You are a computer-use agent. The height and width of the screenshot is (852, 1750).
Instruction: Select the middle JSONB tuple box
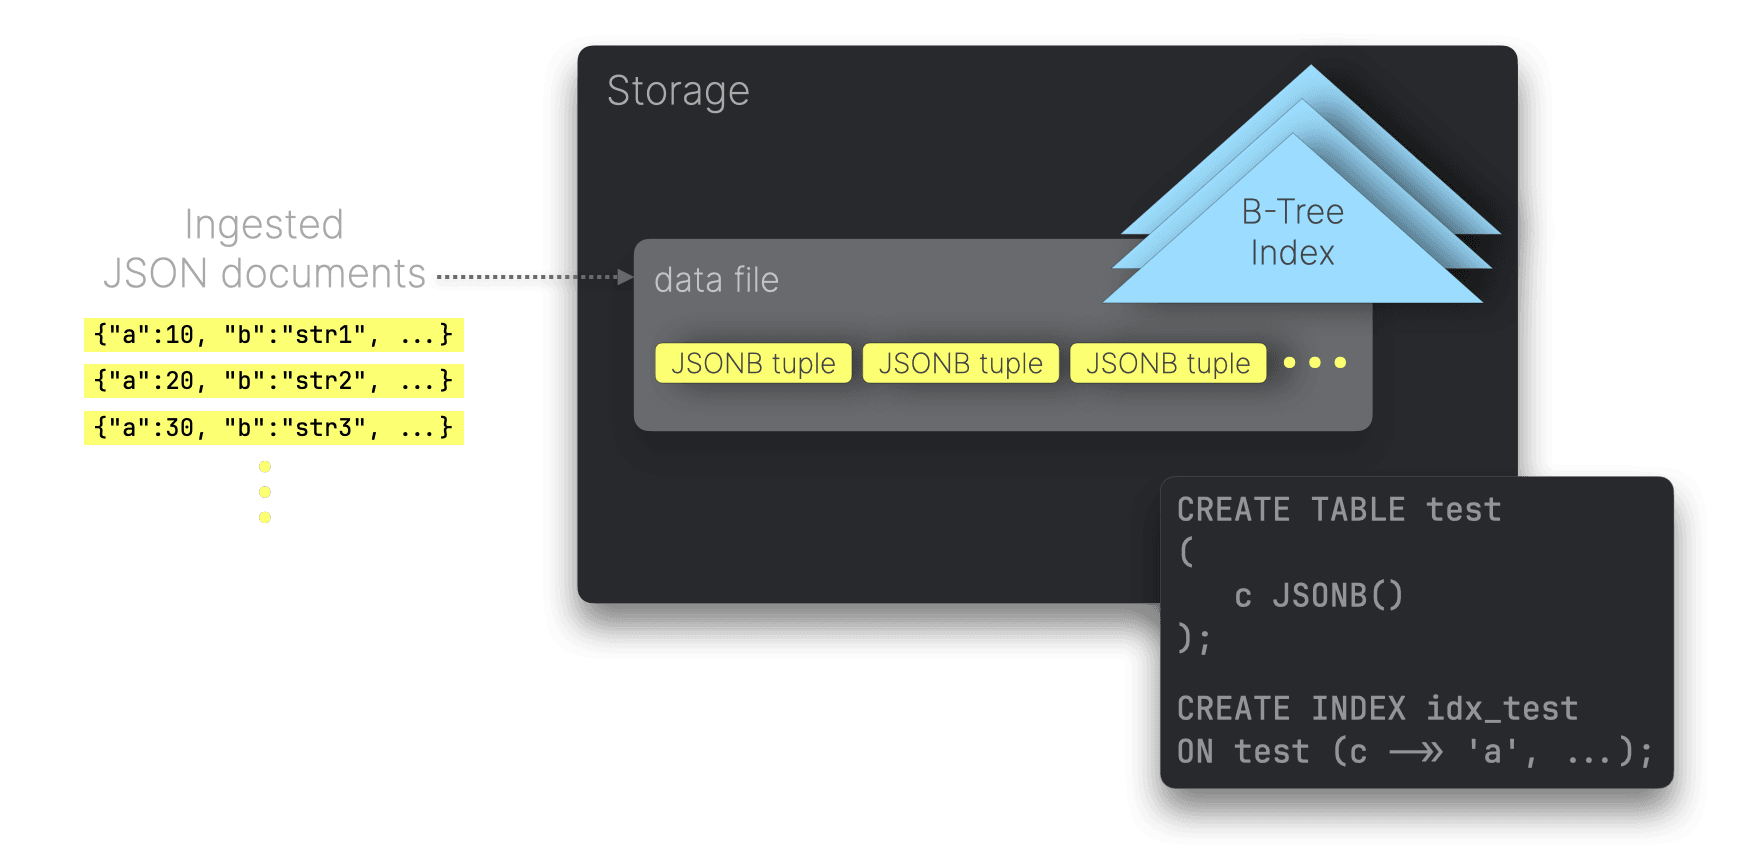pyautogui.click(x=960, y=363)
